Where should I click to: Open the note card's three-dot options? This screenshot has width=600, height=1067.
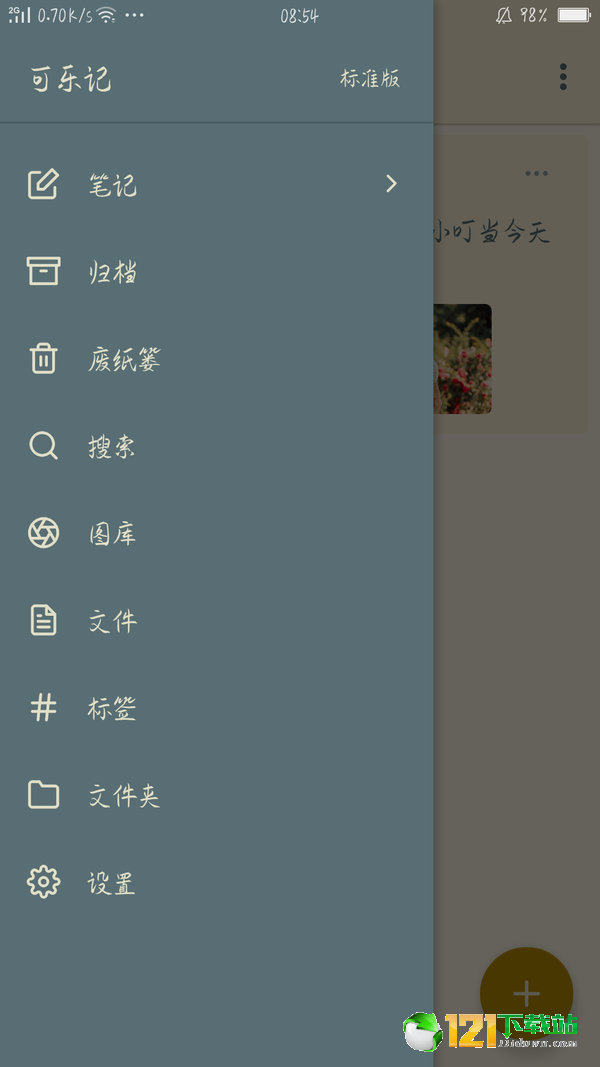[536, 174]
